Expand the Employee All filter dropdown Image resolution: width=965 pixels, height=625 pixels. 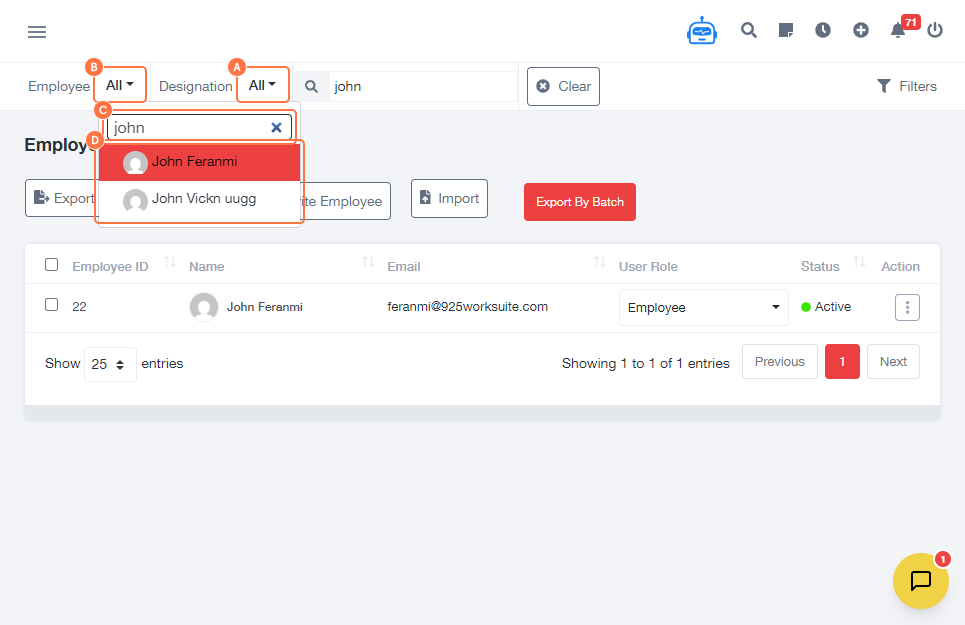pyautogui.click(x=120, y=86)
